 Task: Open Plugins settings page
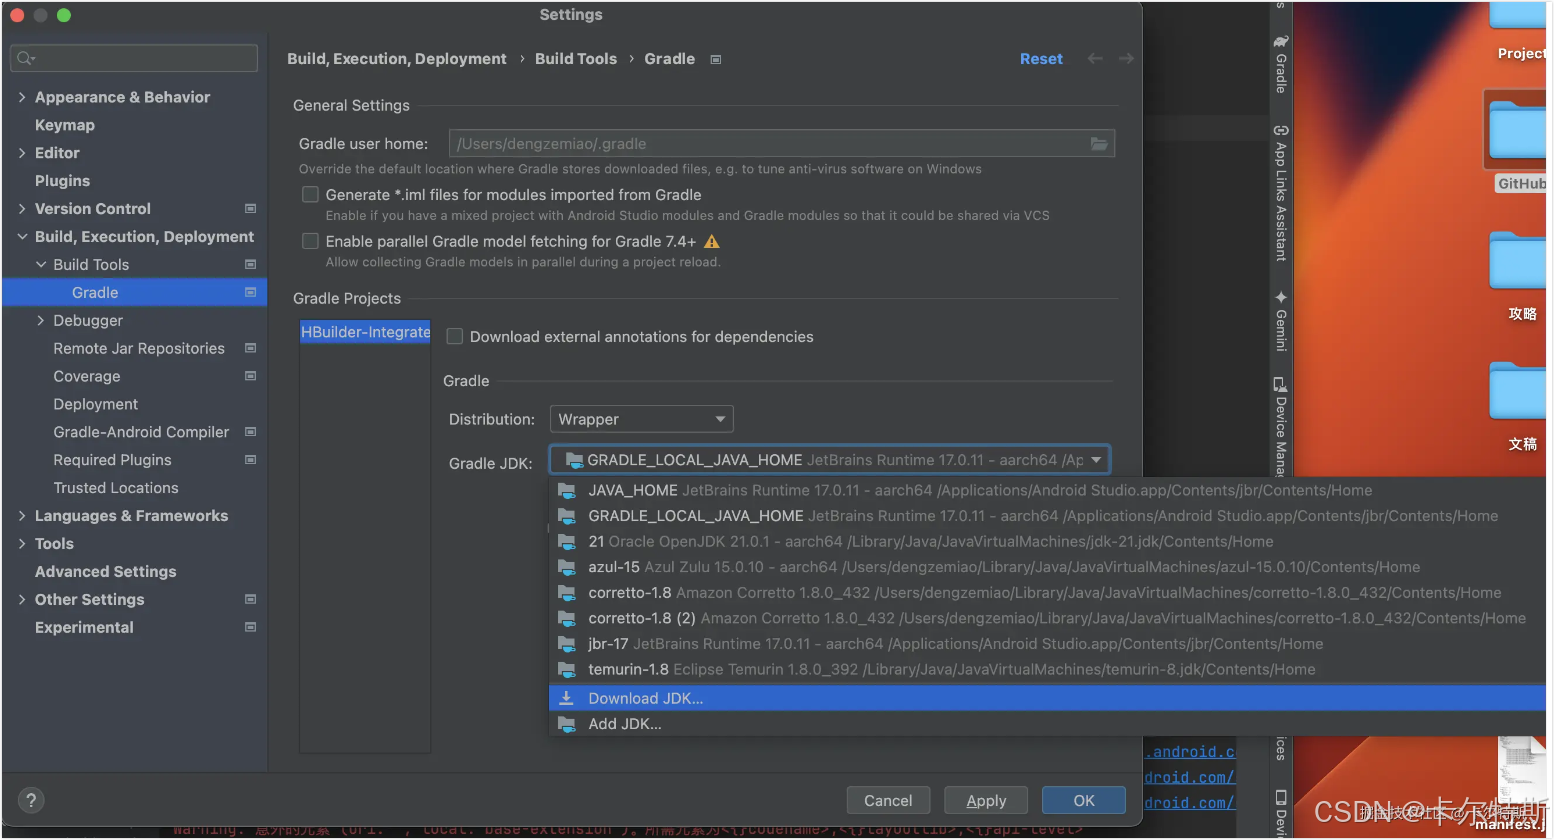(62, 181)
